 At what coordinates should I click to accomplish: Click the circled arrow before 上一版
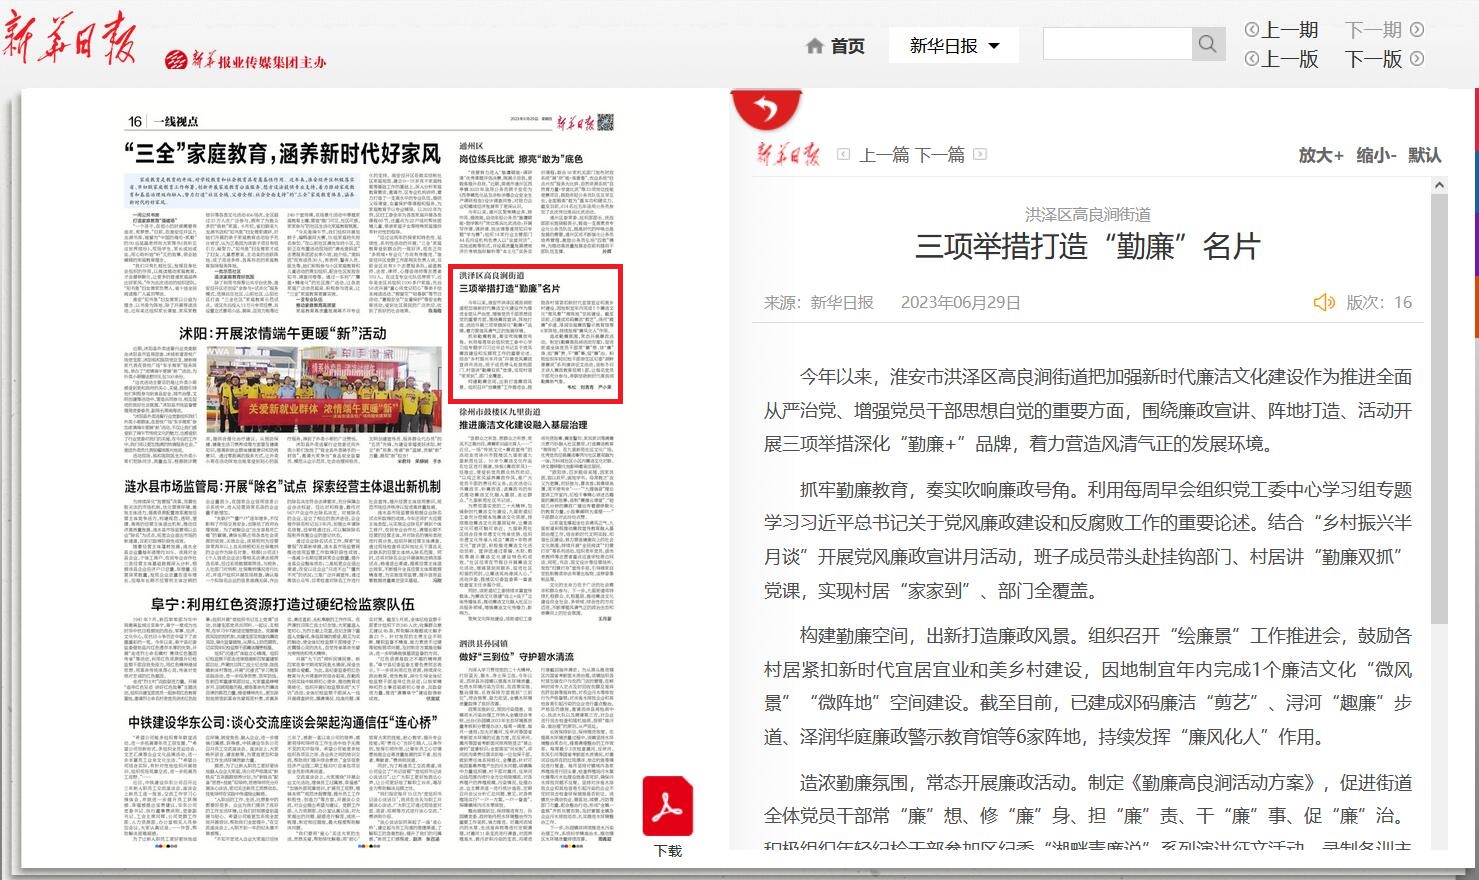[1251, 59]
